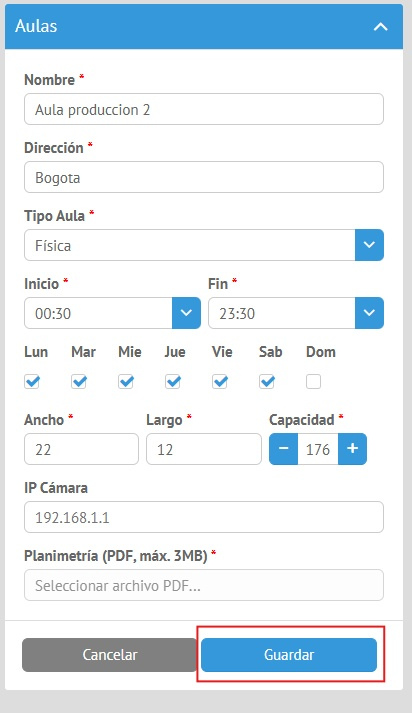
Task: Toggle the Vie checkbox
Action: pos(220,382)
